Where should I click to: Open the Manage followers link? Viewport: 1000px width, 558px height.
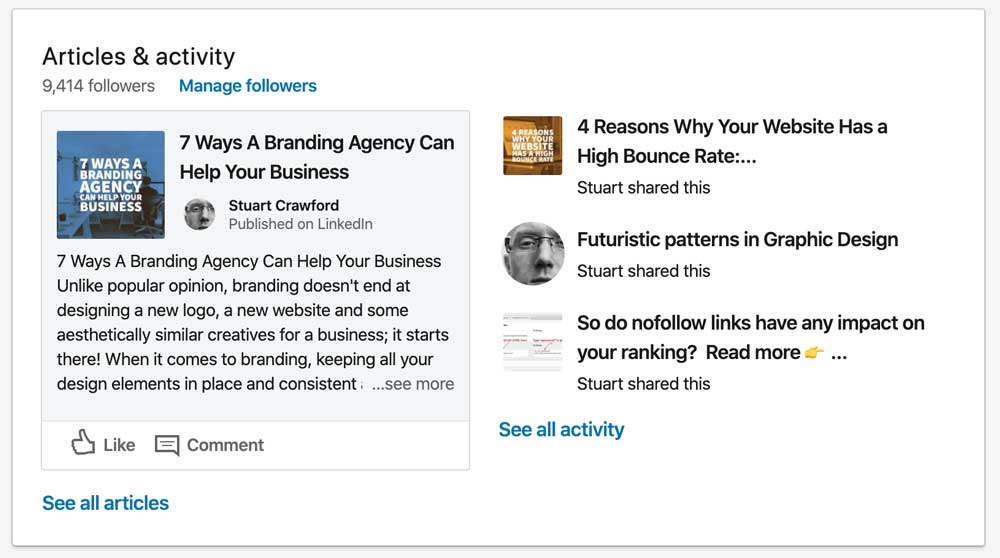coord(247,86)
